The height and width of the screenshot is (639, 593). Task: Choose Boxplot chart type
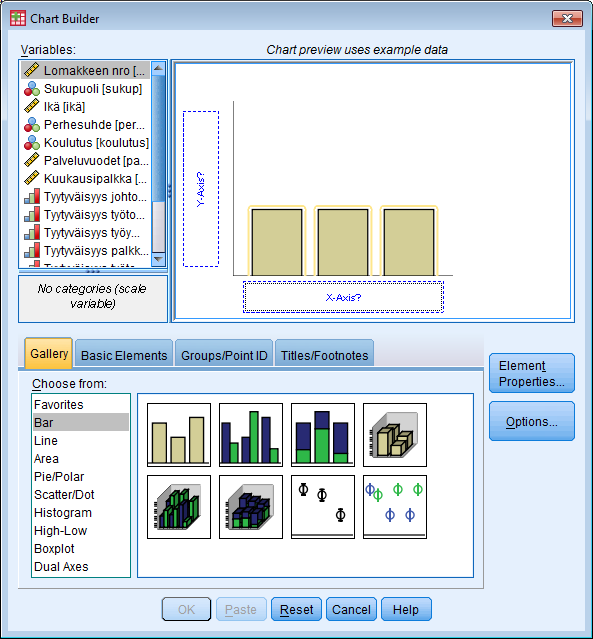[81, 549]
